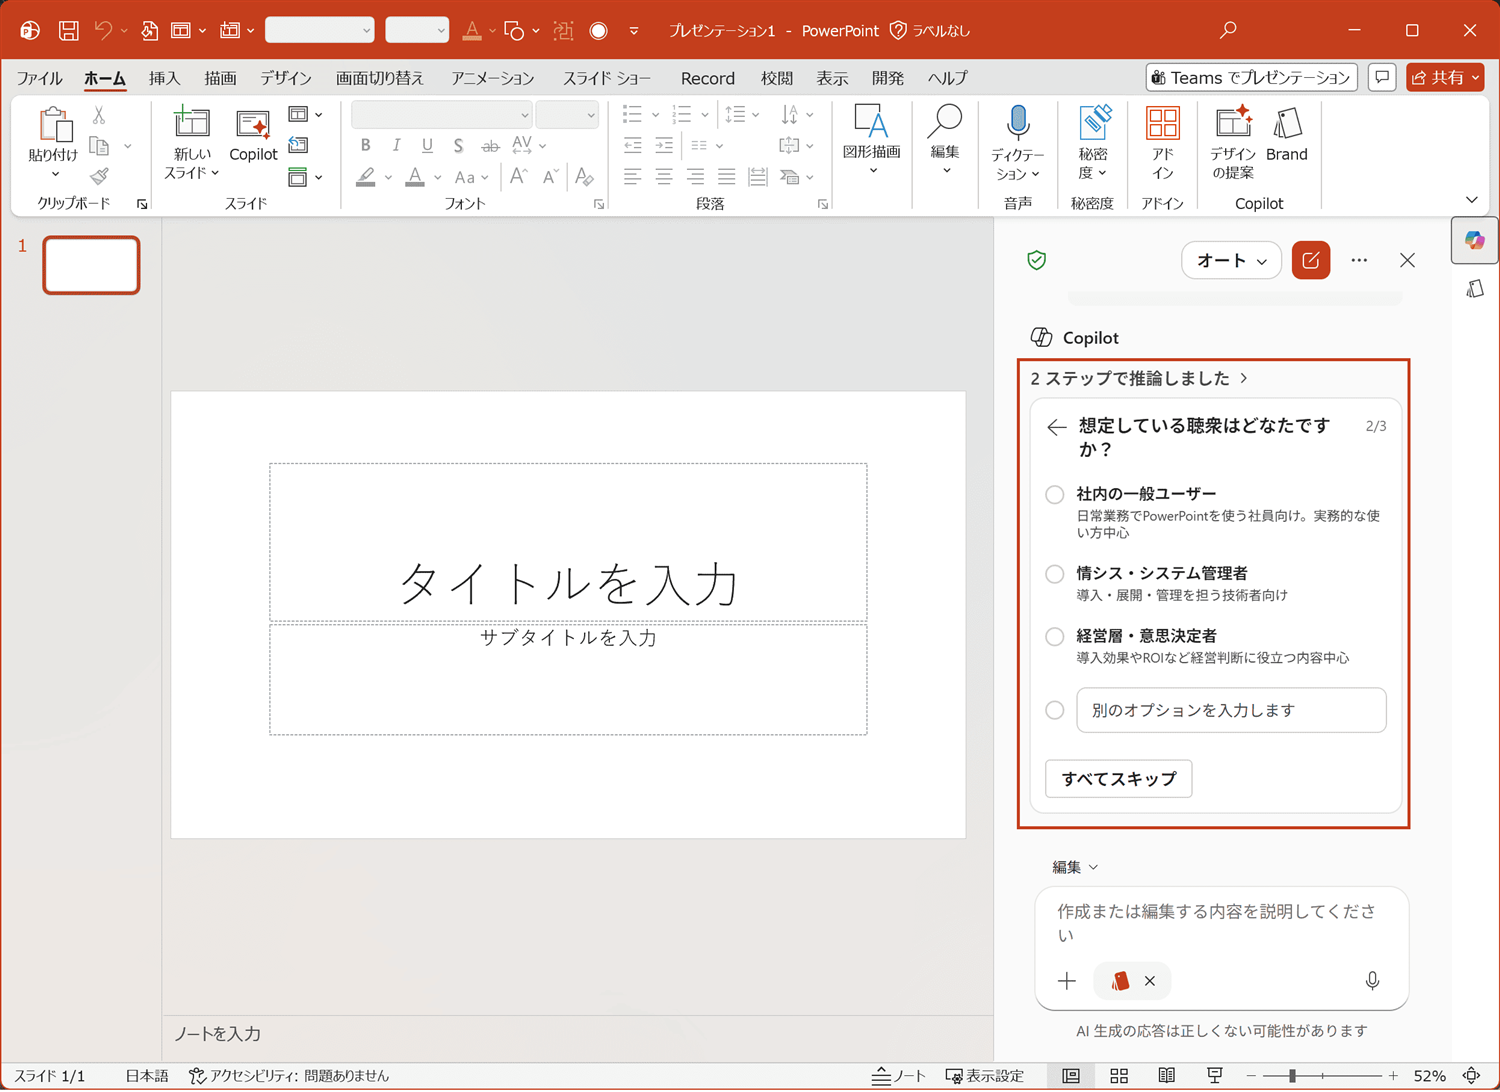Image resolution: width=1500 pixels, height=1092 pixels.
Task: Click the Cut scissors icon
Action: click(x=99, y=116)
